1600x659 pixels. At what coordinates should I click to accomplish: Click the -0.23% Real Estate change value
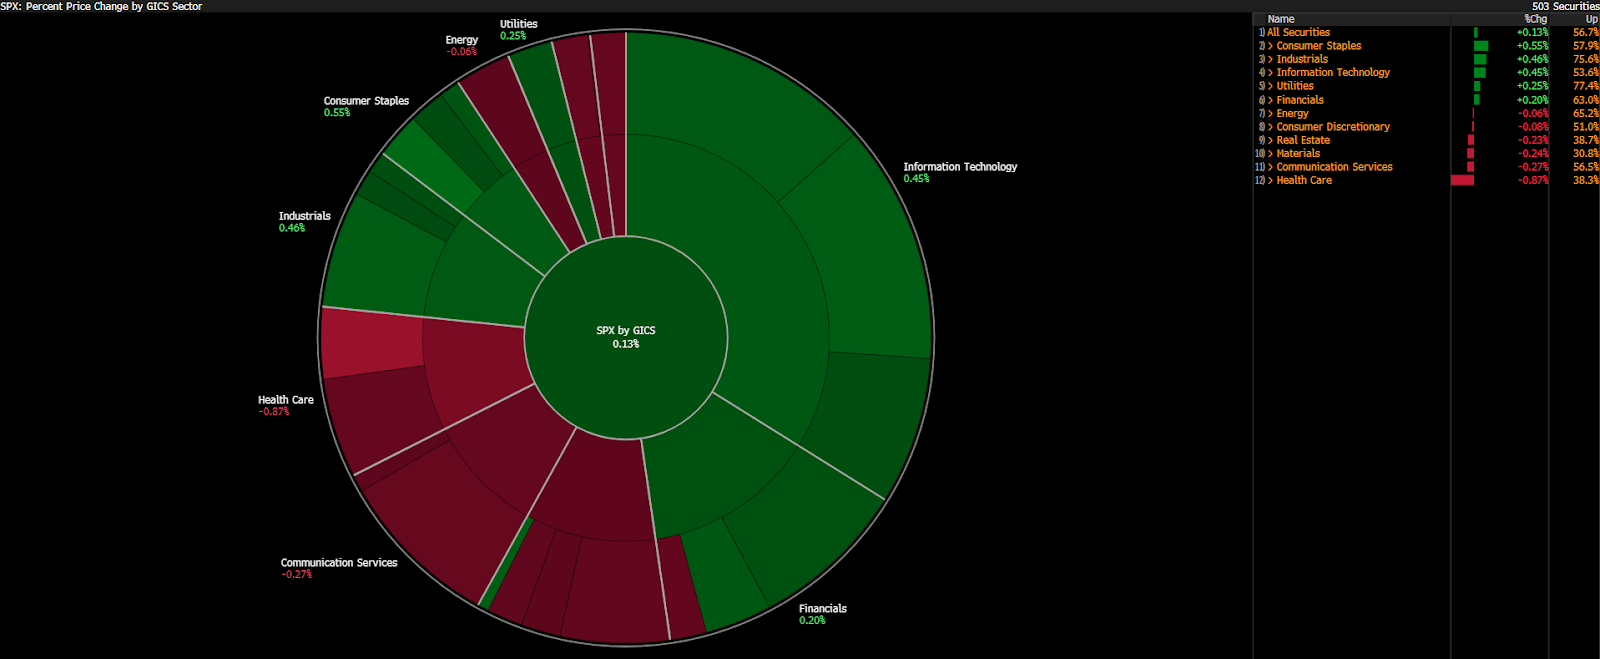(1533, 140)
